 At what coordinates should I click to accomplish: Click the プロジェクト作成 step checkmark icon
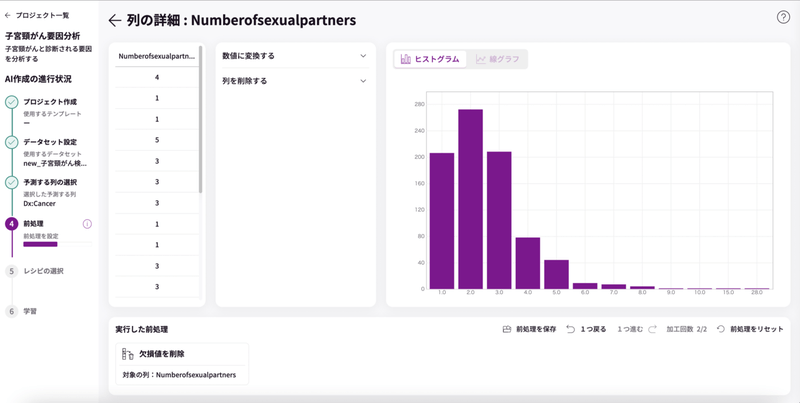[x=12, y=102]
